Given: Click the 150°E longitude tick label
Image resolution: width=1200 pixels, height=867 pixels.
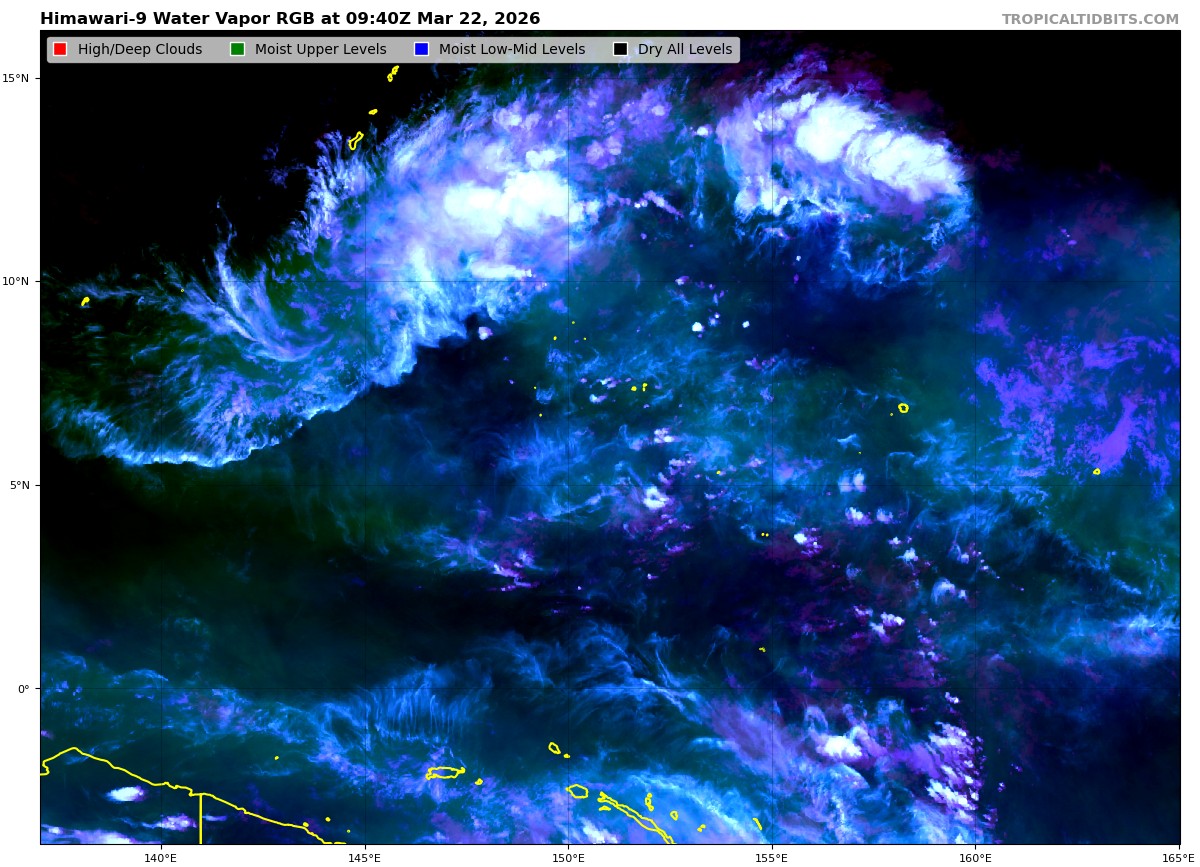Looking at the screenshot, I should pos(568,857).
